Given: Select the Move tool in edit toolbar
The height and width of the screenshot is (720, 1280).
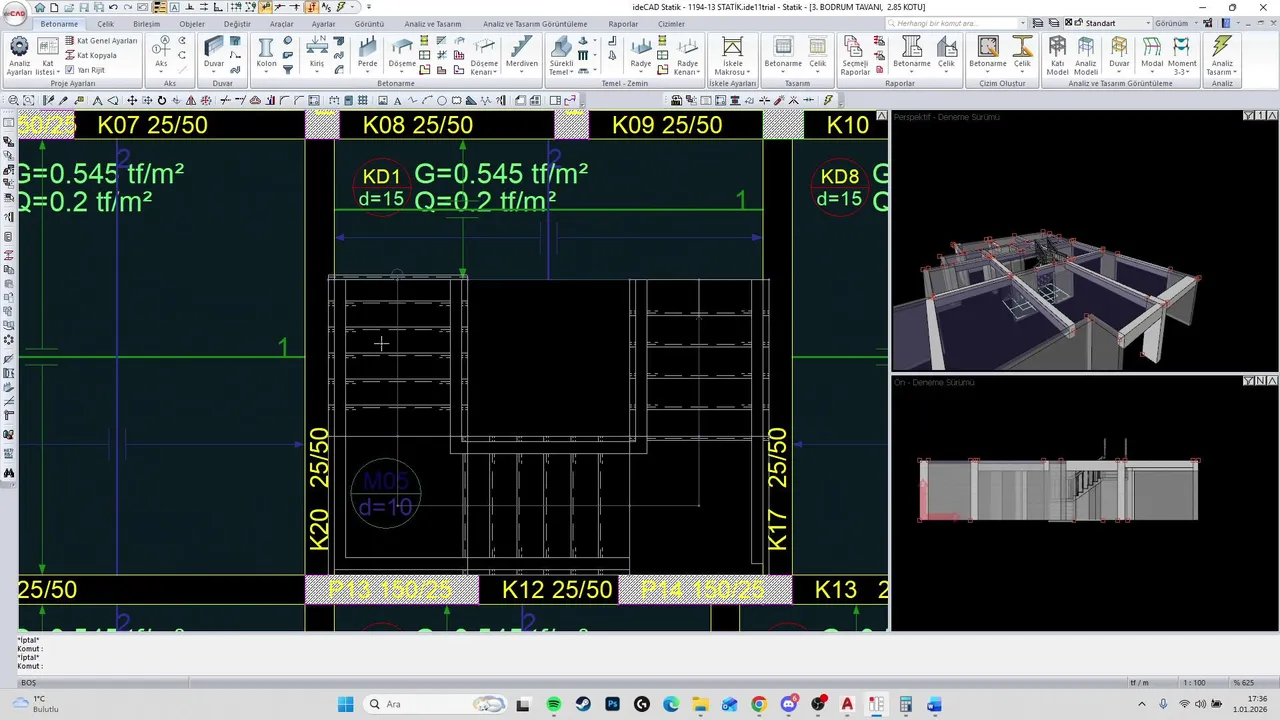Looking at the screenshot, I should pyautogui.click(x=132, y=101).
